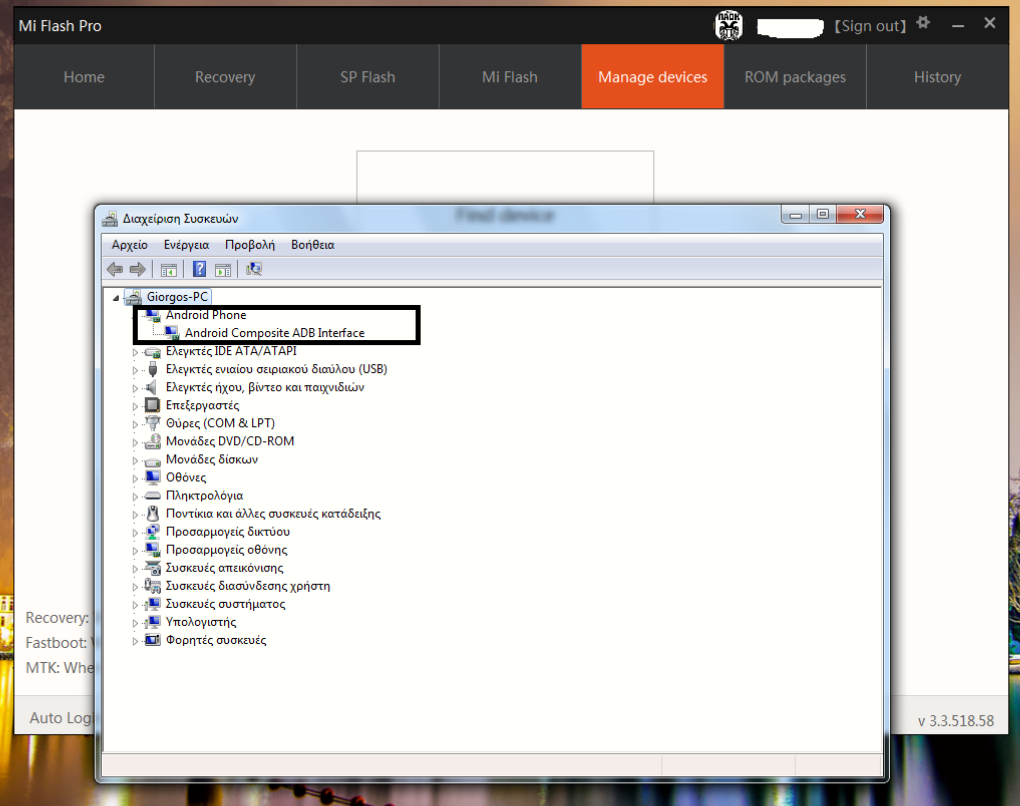Click the Back arrow in Device Manager toolbar

pos(114,269)
